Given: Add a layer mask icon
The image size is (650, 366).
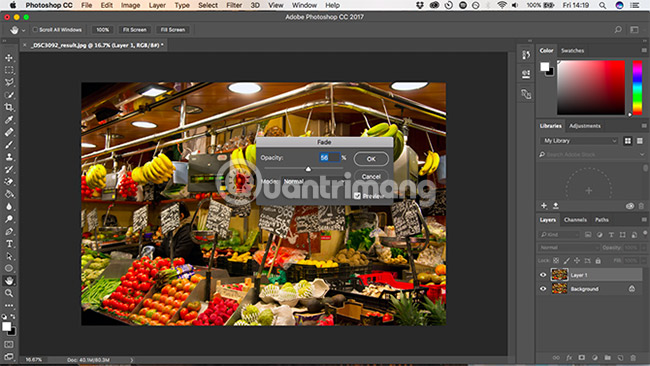Looking at the screenshot, I should coord(582,357).
